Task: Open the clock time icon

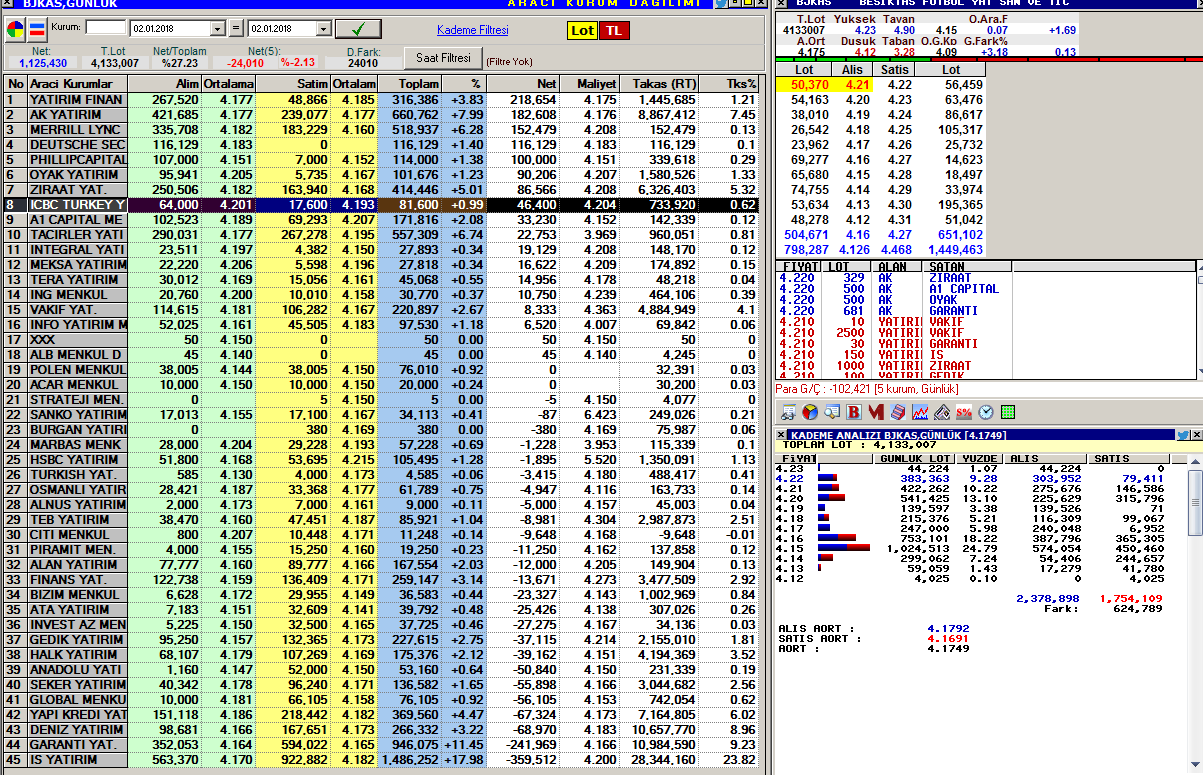Action: pyautogui.click(x=986, y=412)
